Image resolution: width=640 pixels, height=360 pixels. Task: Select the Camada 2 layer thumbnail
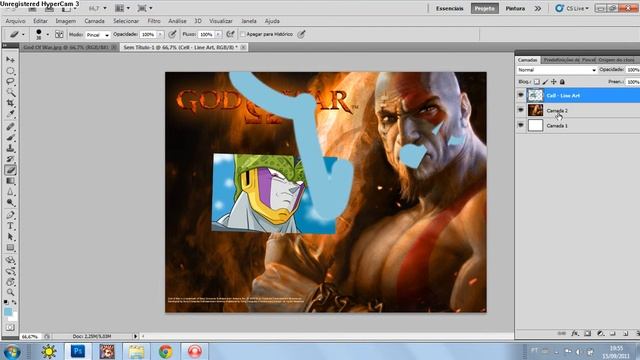[x=535, y=110]
